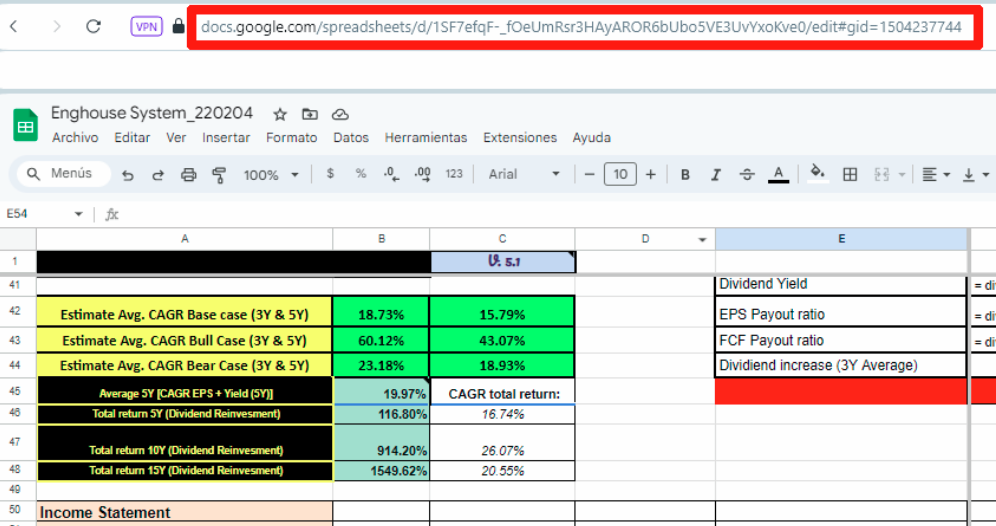Screen dimensions: 996x526
Task: Select the Income Statement cell
Action: 185,513
